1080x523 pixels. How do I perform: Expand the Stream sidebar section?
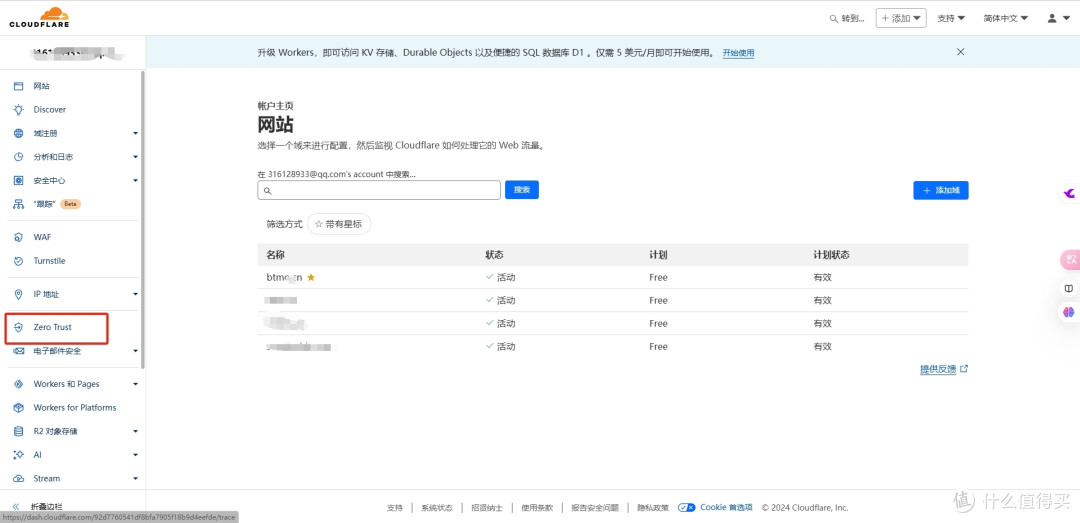pos(136,478)
